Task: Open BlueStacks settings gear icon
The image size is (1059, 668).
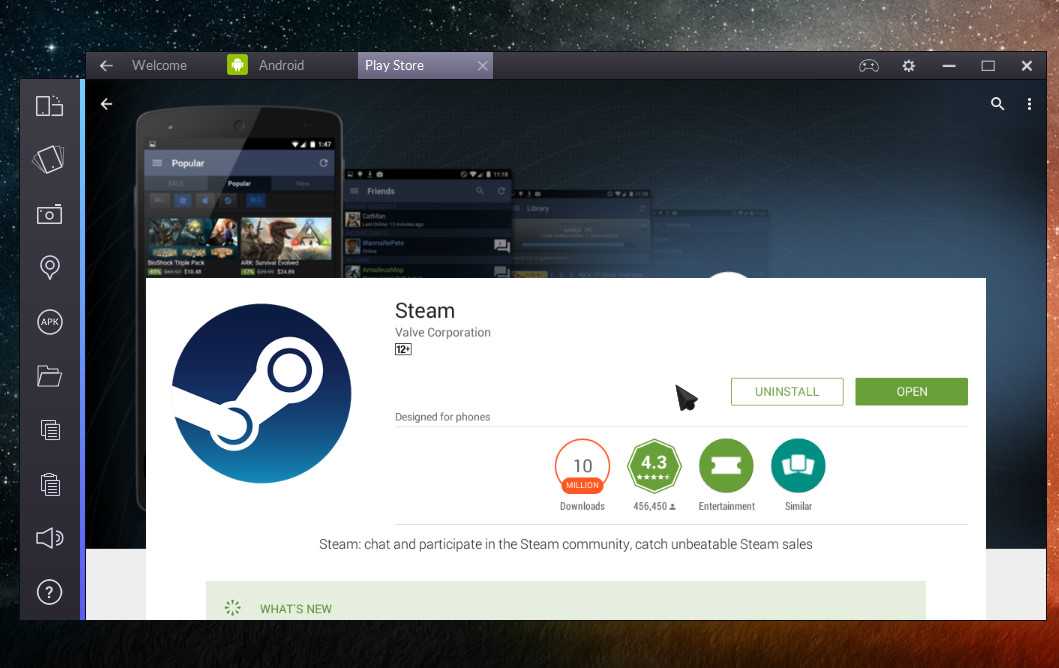Action: [909, 66]
